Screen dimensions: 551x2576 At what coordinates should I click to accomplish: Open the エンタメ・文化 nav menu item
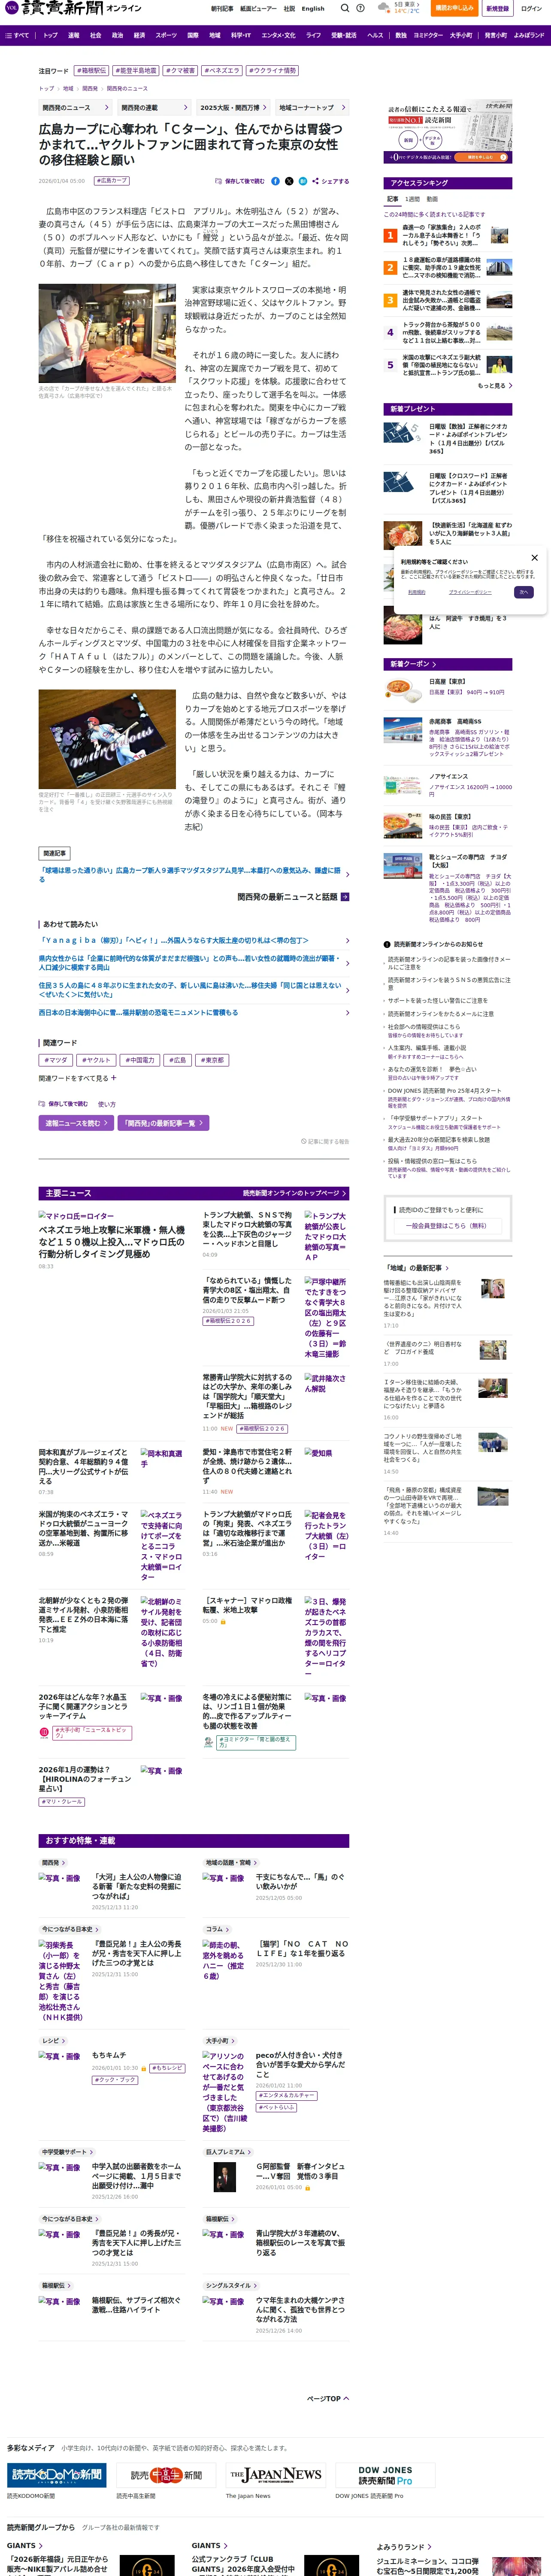[278, 35]
